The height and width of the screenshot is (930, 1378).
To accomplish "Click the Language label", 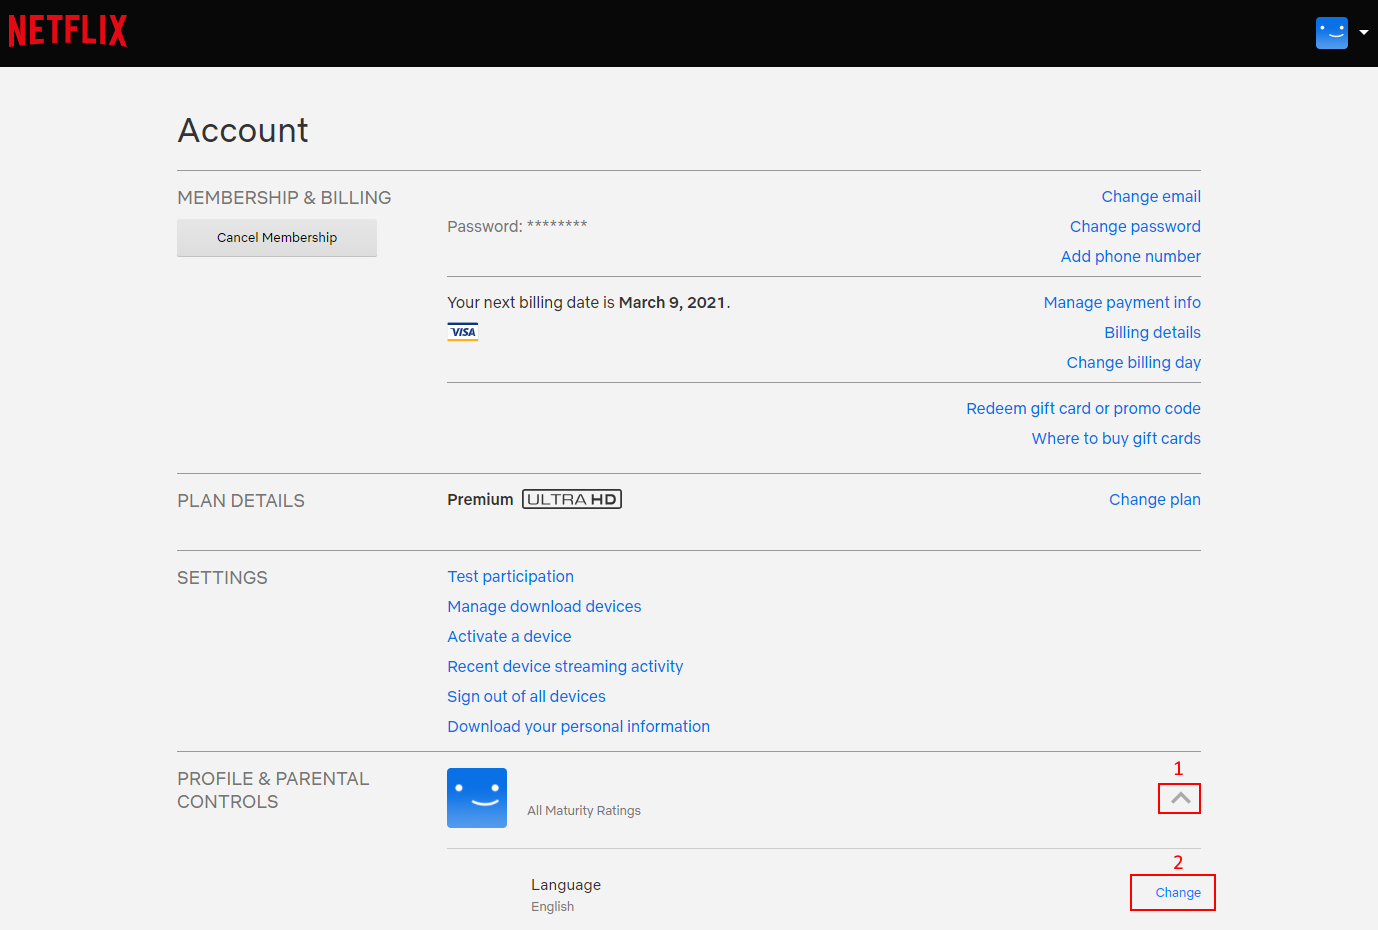I will (x=566, y=885).
